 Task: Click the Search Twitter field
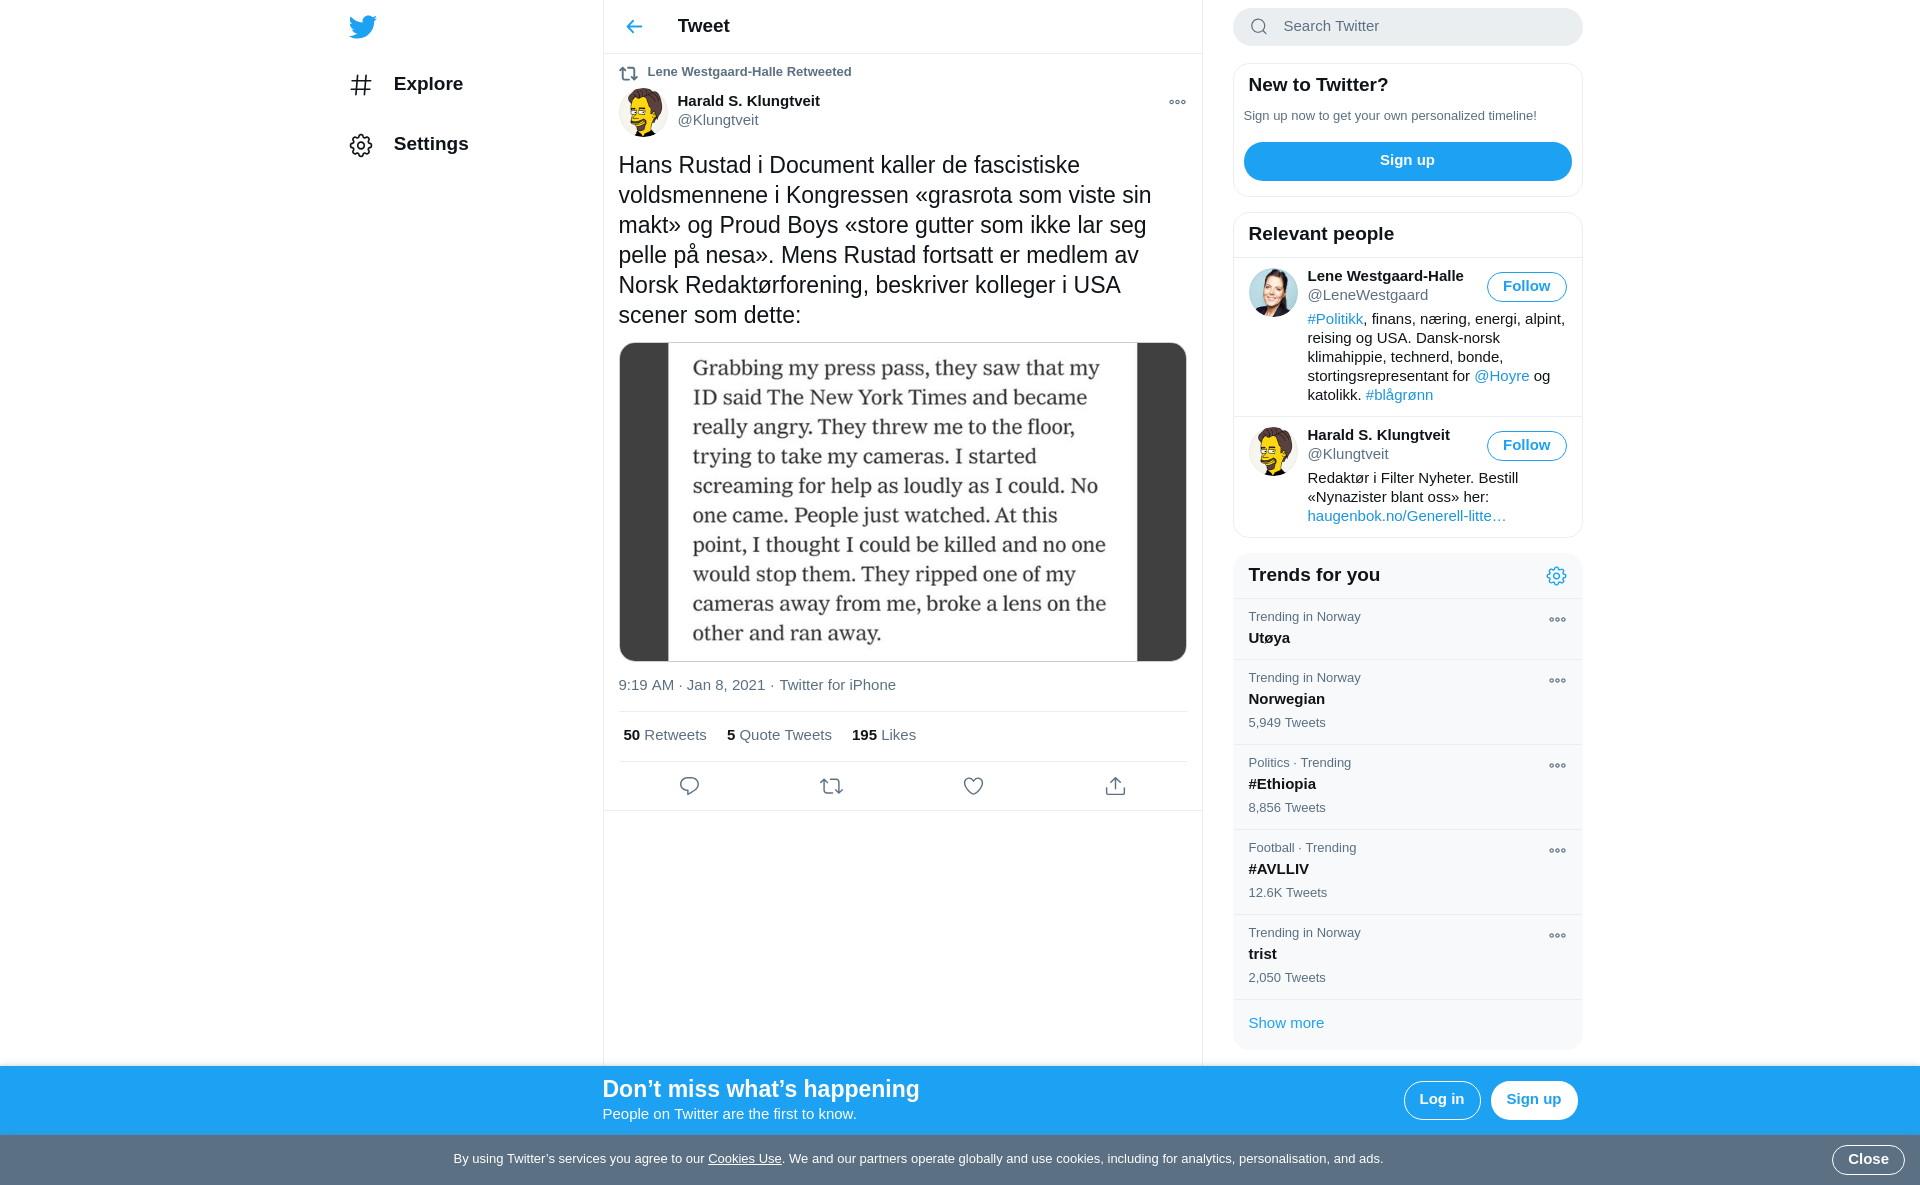tap(1407, 27)
